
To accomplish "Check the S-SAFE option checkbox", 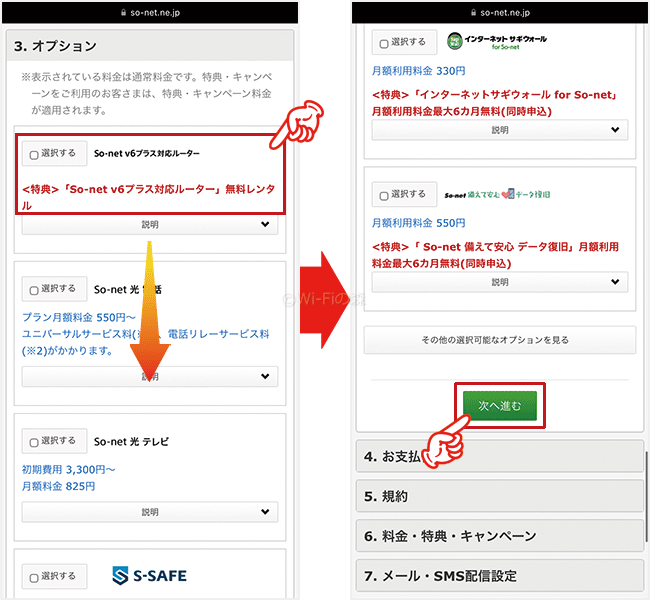I will 34,578.
